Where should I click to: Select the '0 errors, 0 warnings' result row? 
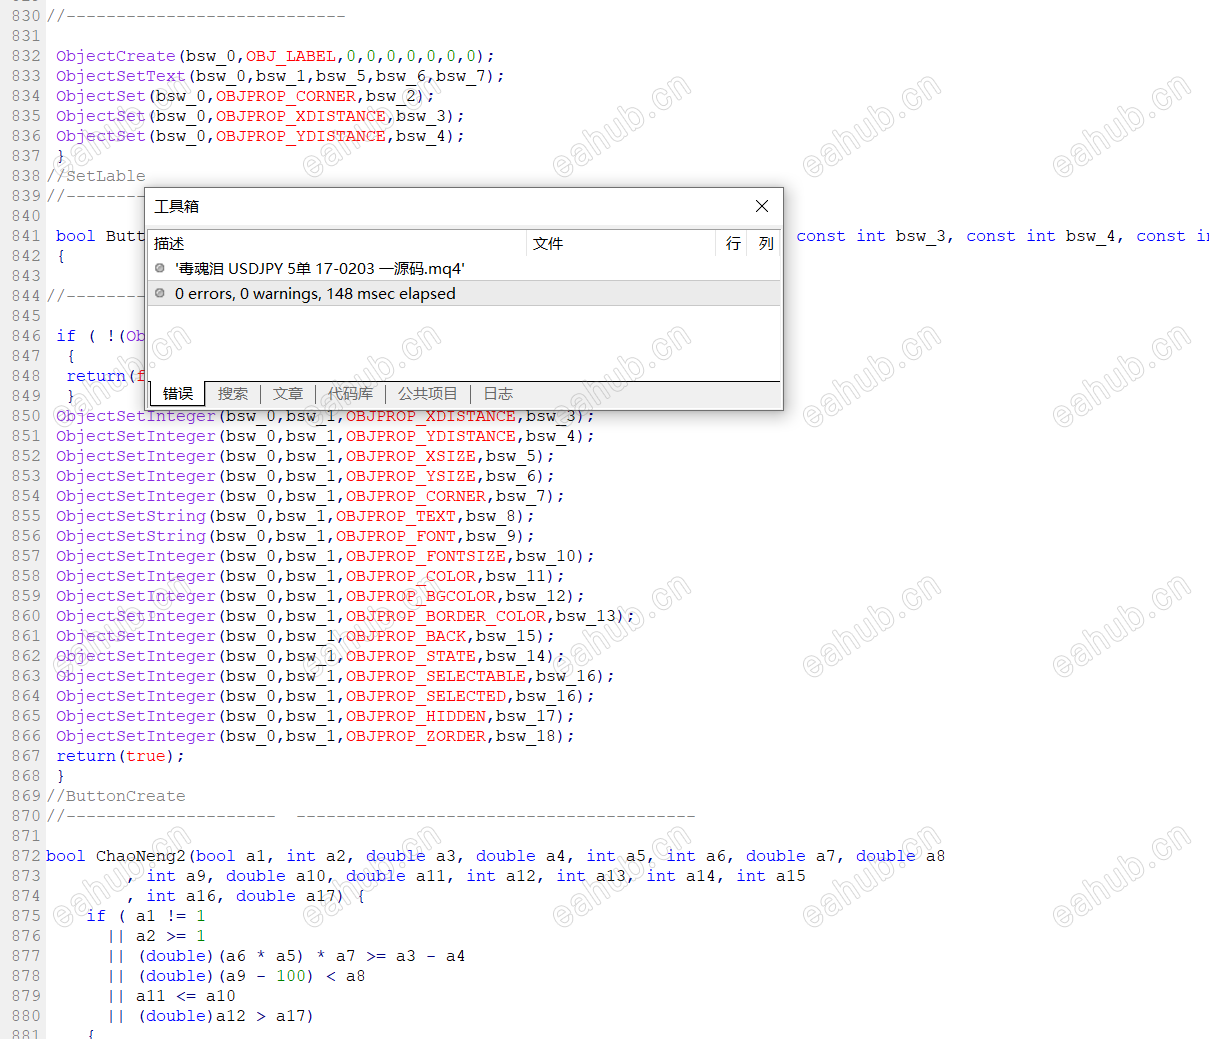tap(464, 294)
